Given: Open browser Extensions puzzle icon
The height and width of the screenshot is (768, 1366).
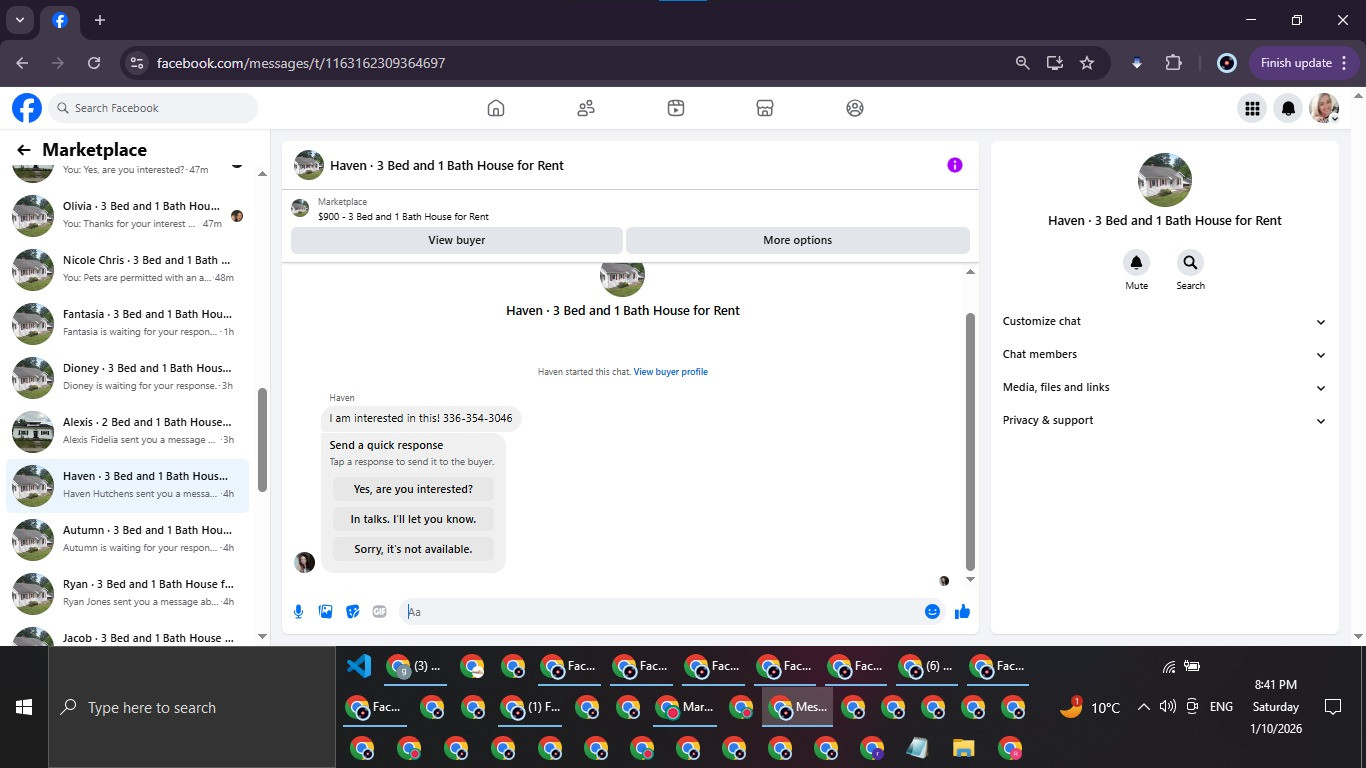Looking at the screenshot, I should click(1174, 63).
